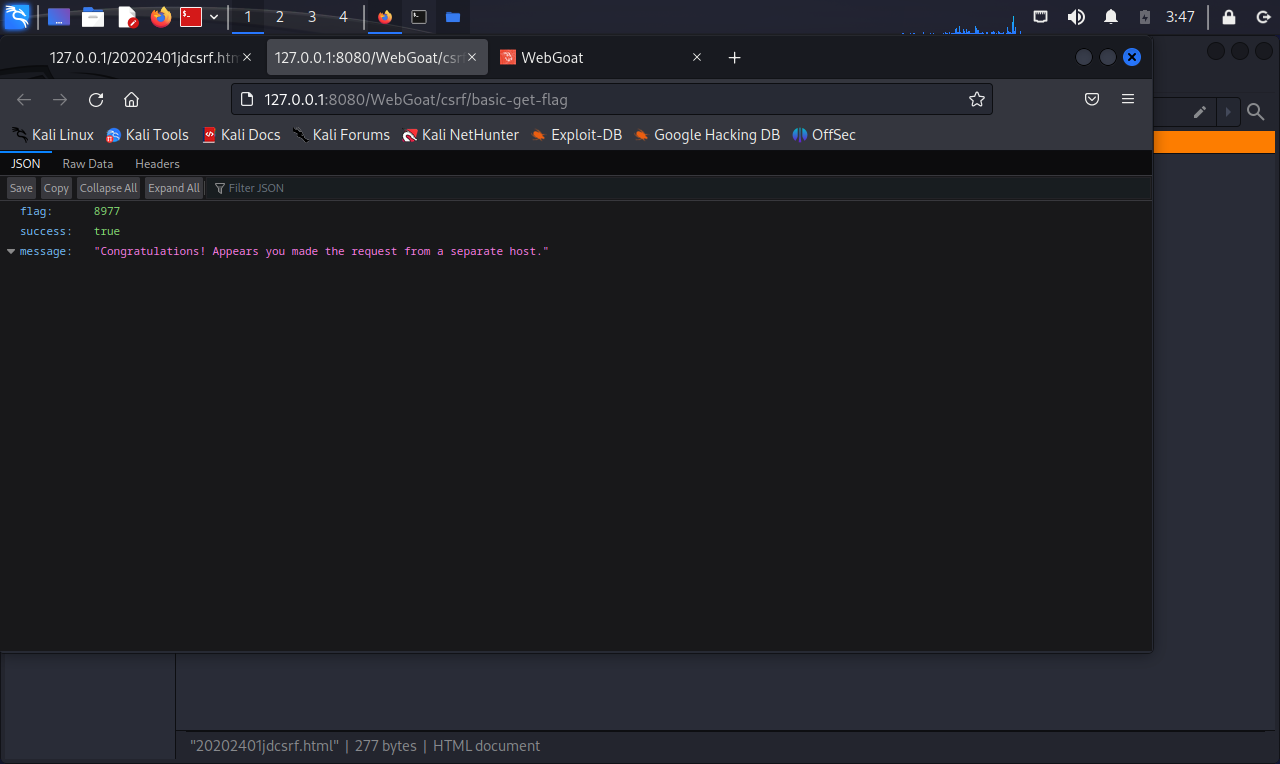Go forward to the next page
The width and height of the screenshot is (1280, 764).
60,99
